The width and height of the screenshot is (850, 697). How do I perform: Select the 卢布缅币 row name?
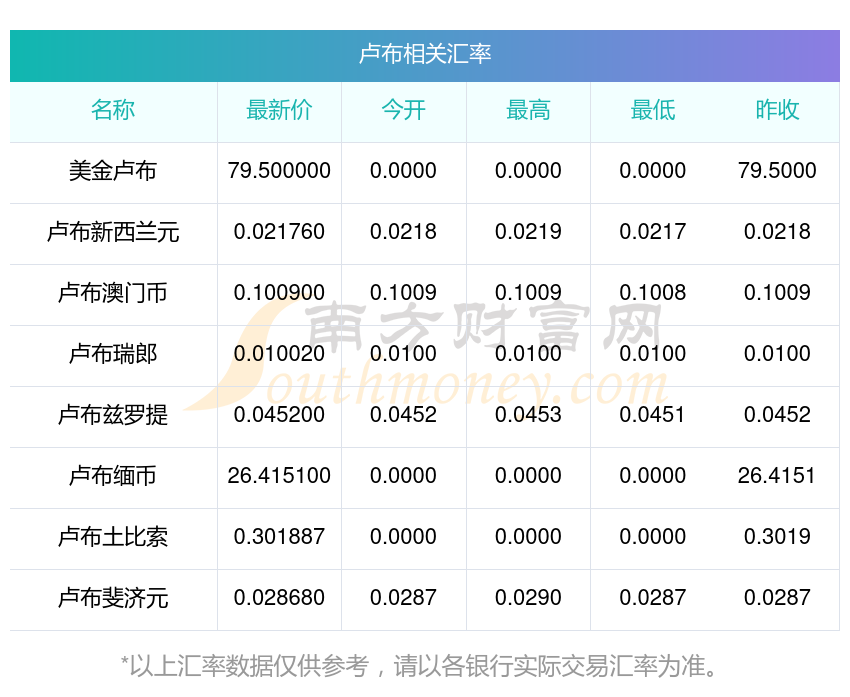point(113,476)
